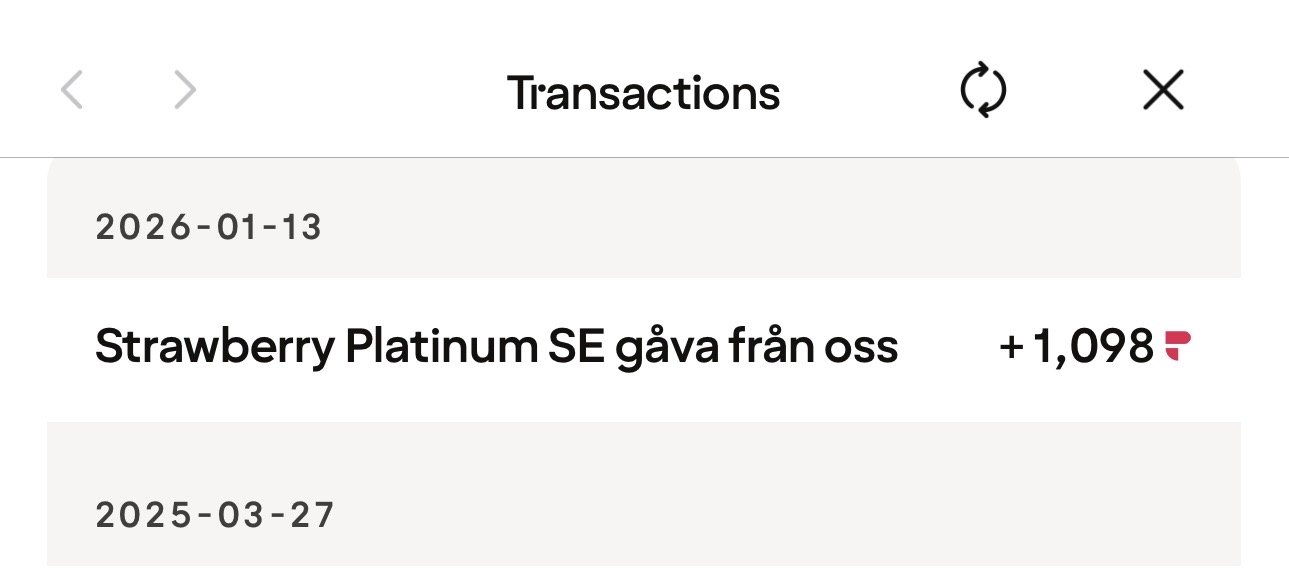1289x582 pixels.
Task: Click the plus sign before 1,098
Action: 1011,347
